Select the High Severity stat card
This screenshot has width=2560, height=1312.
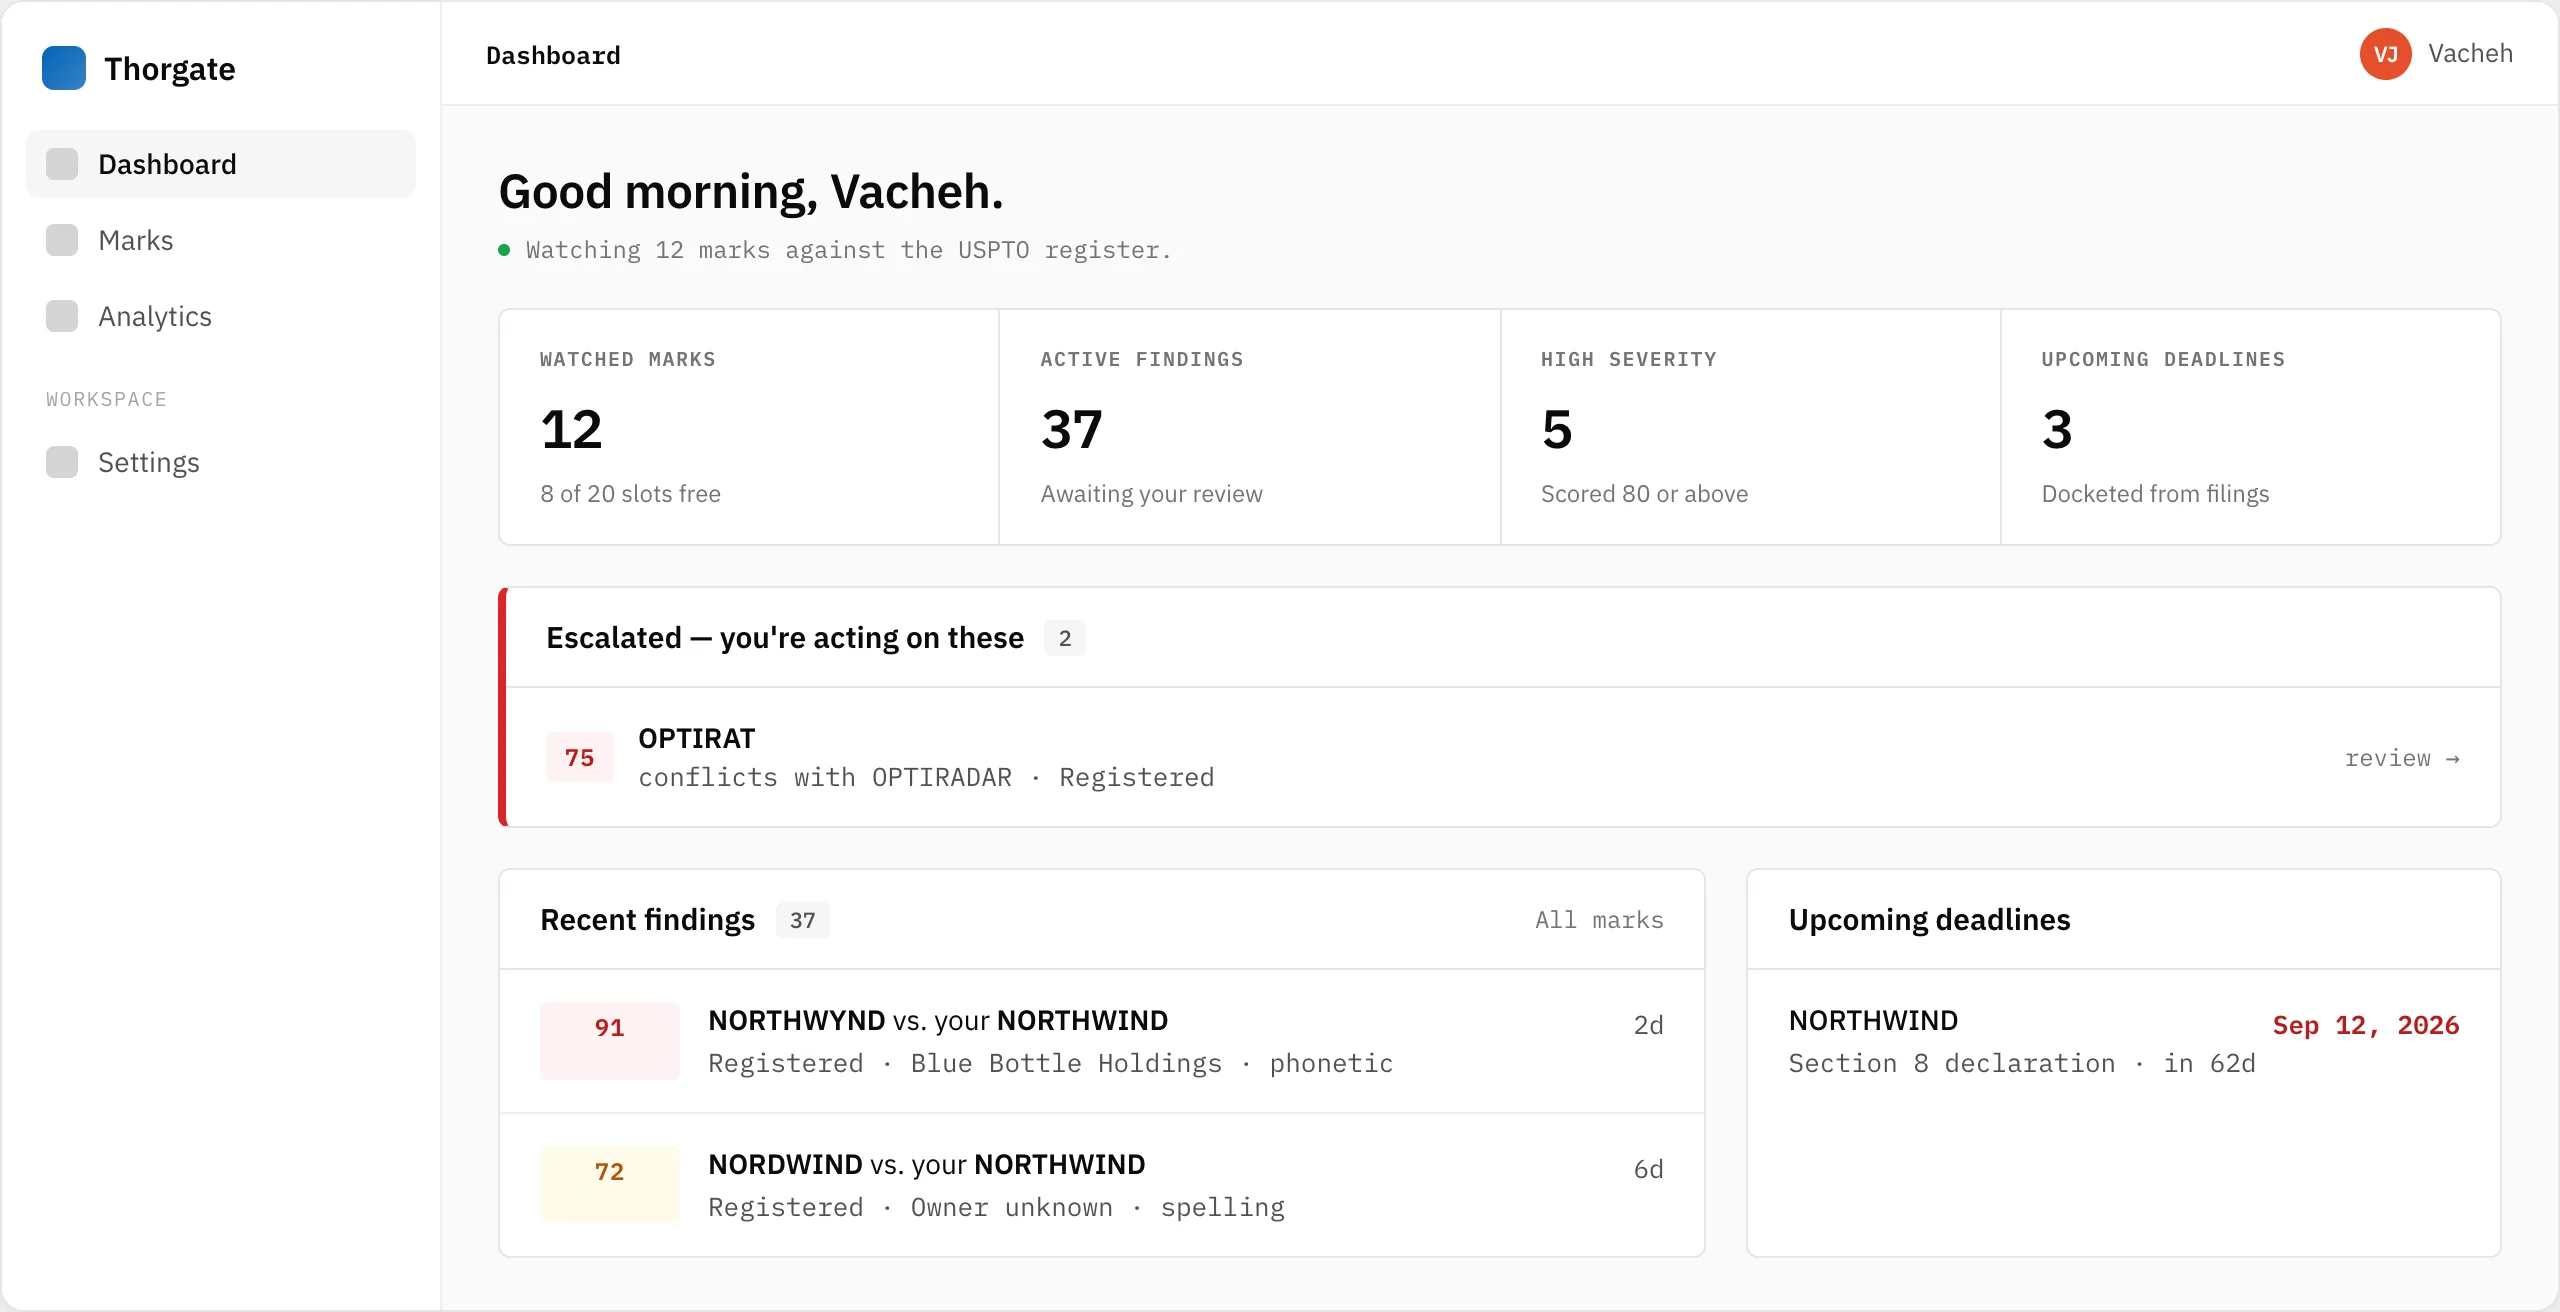[1751, 427]
